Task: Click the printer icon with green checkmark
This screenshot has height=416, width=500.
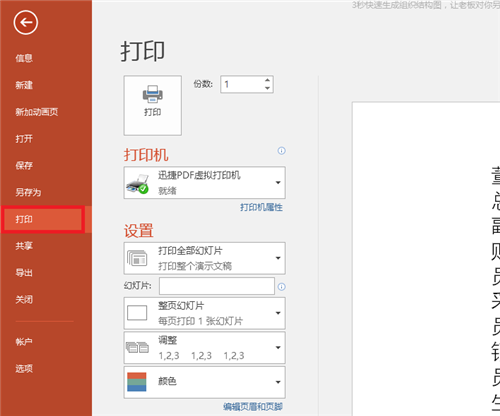Action: pos(137,183)
